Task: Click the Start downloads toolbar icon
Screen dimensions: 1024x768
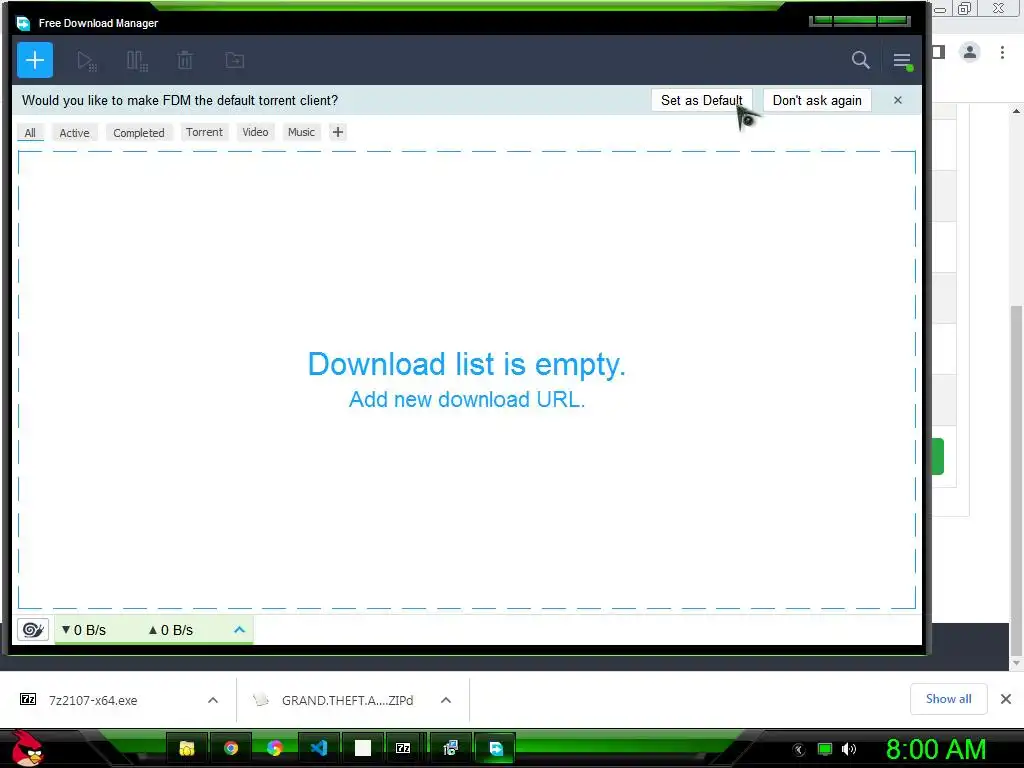Action: pos(86,61)
